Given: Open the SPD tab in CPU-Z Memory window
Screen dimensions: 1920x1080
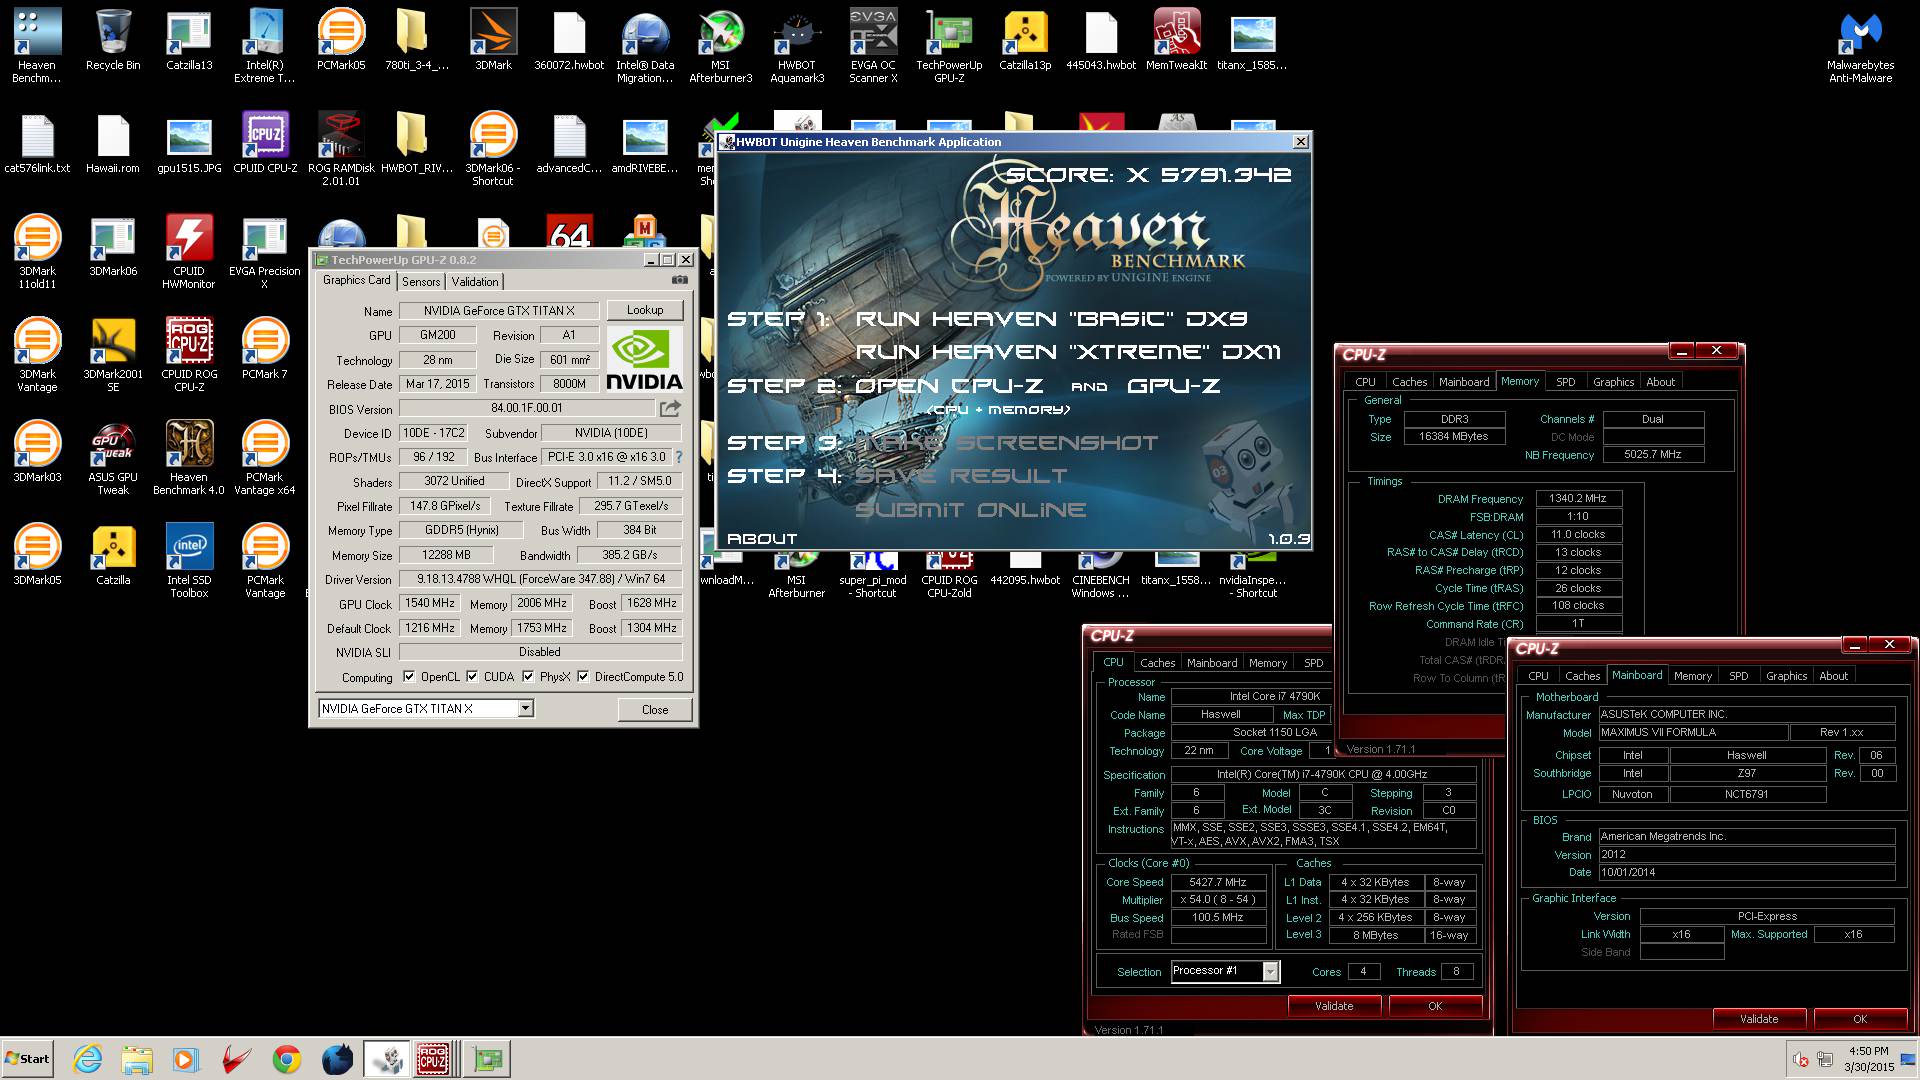Looking at the screenshot, I should (1566, 382).
